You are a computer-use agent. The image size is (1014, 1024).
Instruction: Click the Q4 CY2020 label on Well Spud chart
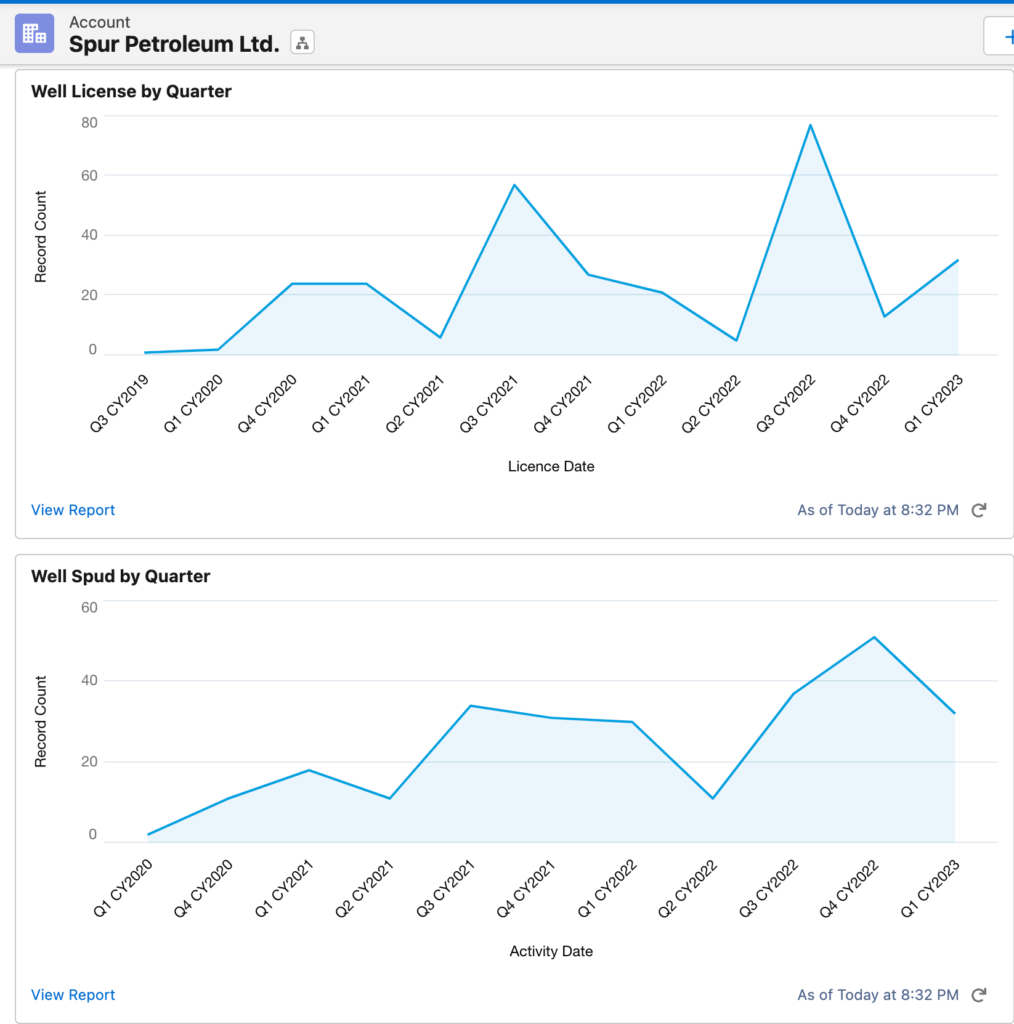203,888
